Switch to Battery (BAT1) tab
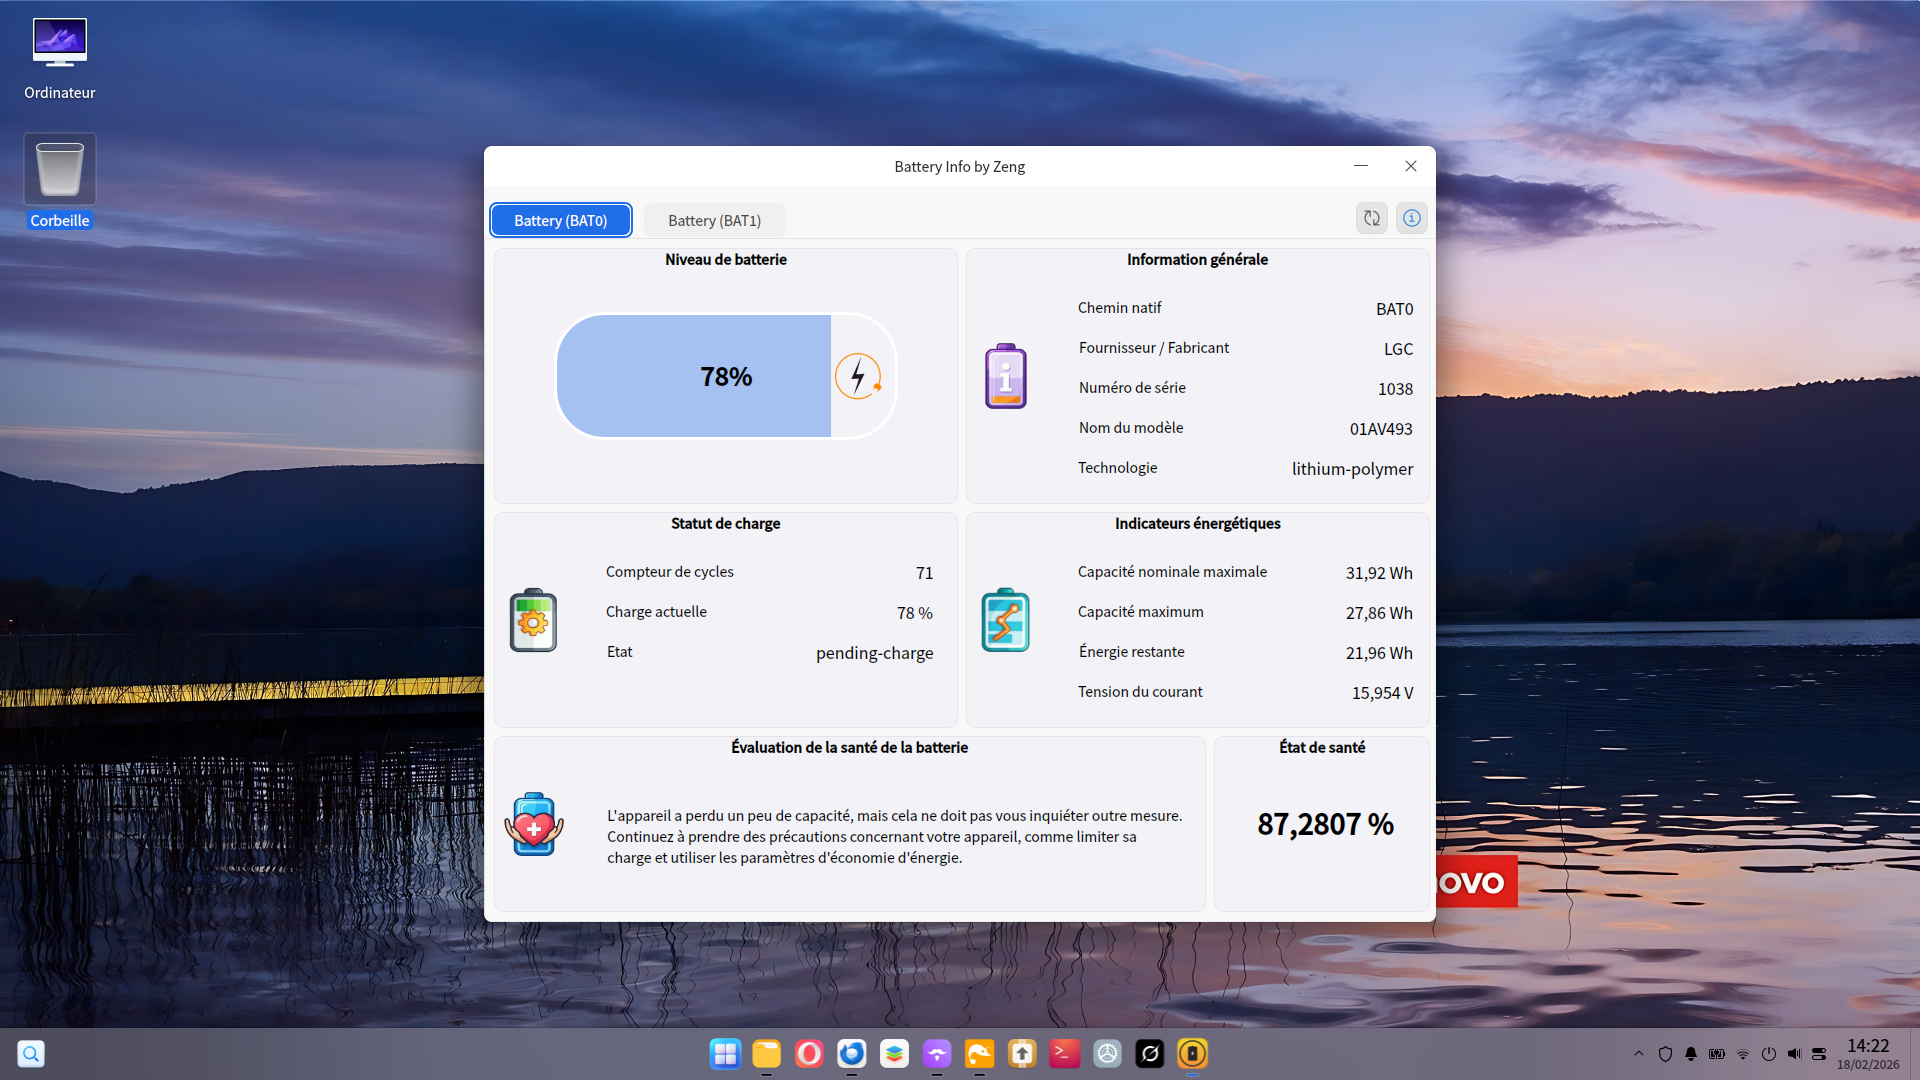Viewport: 1920px width, 1080px height. 714,220
